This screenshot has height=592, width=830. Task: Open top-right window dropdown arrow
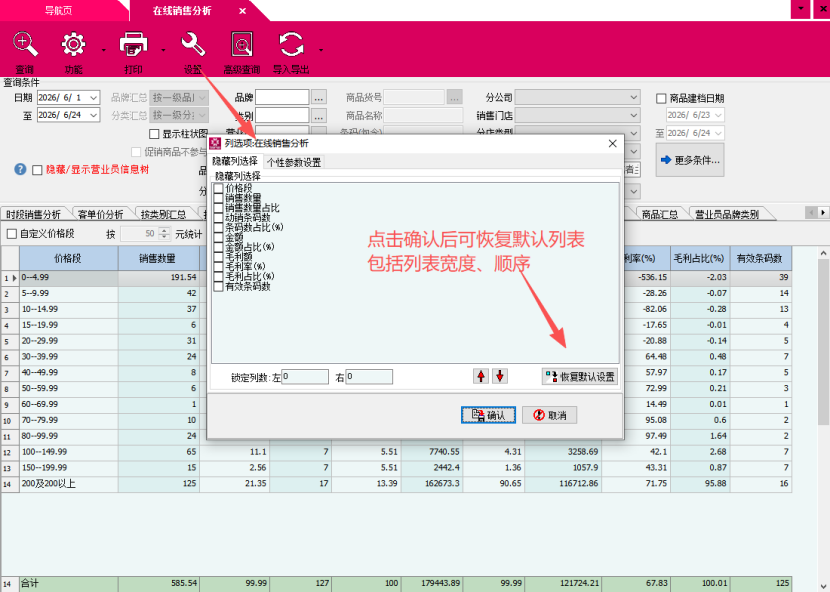coord(800,9)
